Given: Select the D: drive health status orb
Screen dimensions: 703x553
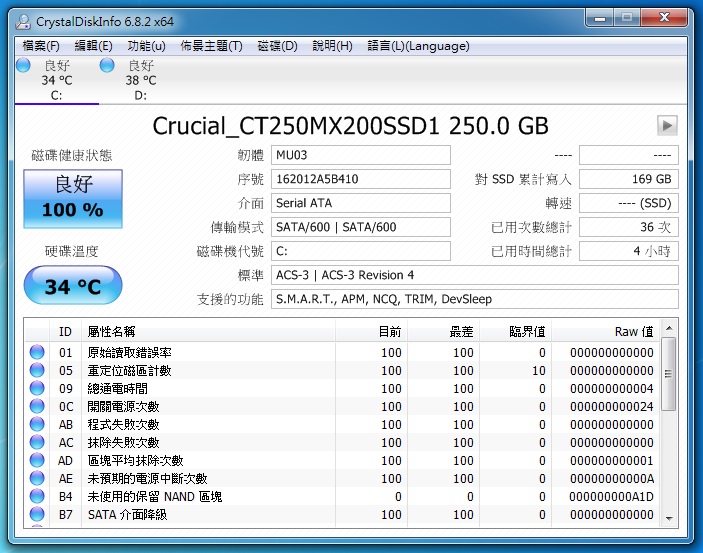Looking at the screenshot, I should point(107,65).
